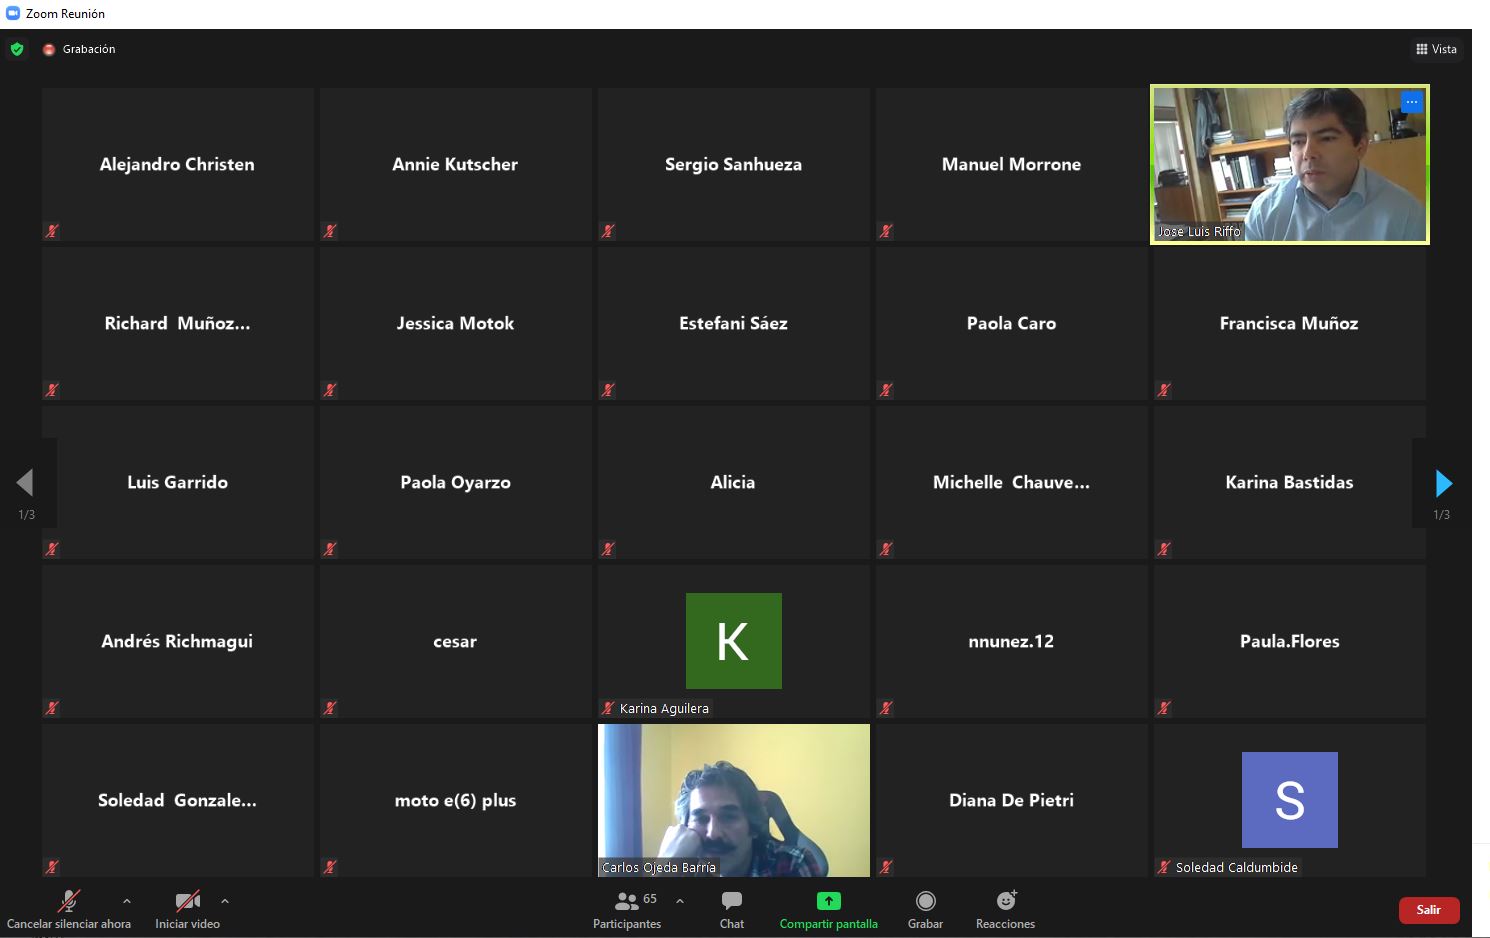Select Carlos Ojeda Barría's video tile
Image resolution: width=1490 pixels, height=938 pixels.
(x=733, y=800)
